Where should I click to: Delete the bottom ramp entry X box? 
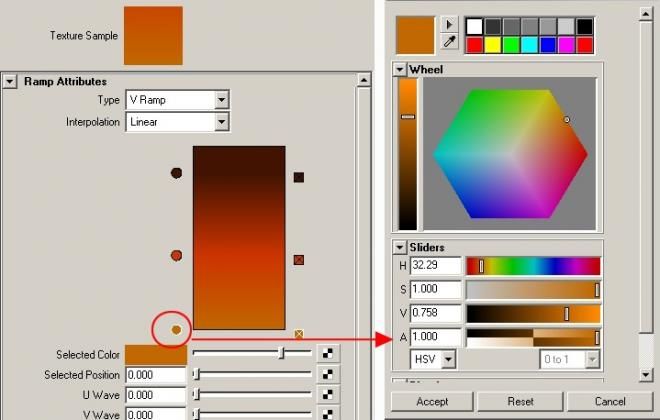299,334
